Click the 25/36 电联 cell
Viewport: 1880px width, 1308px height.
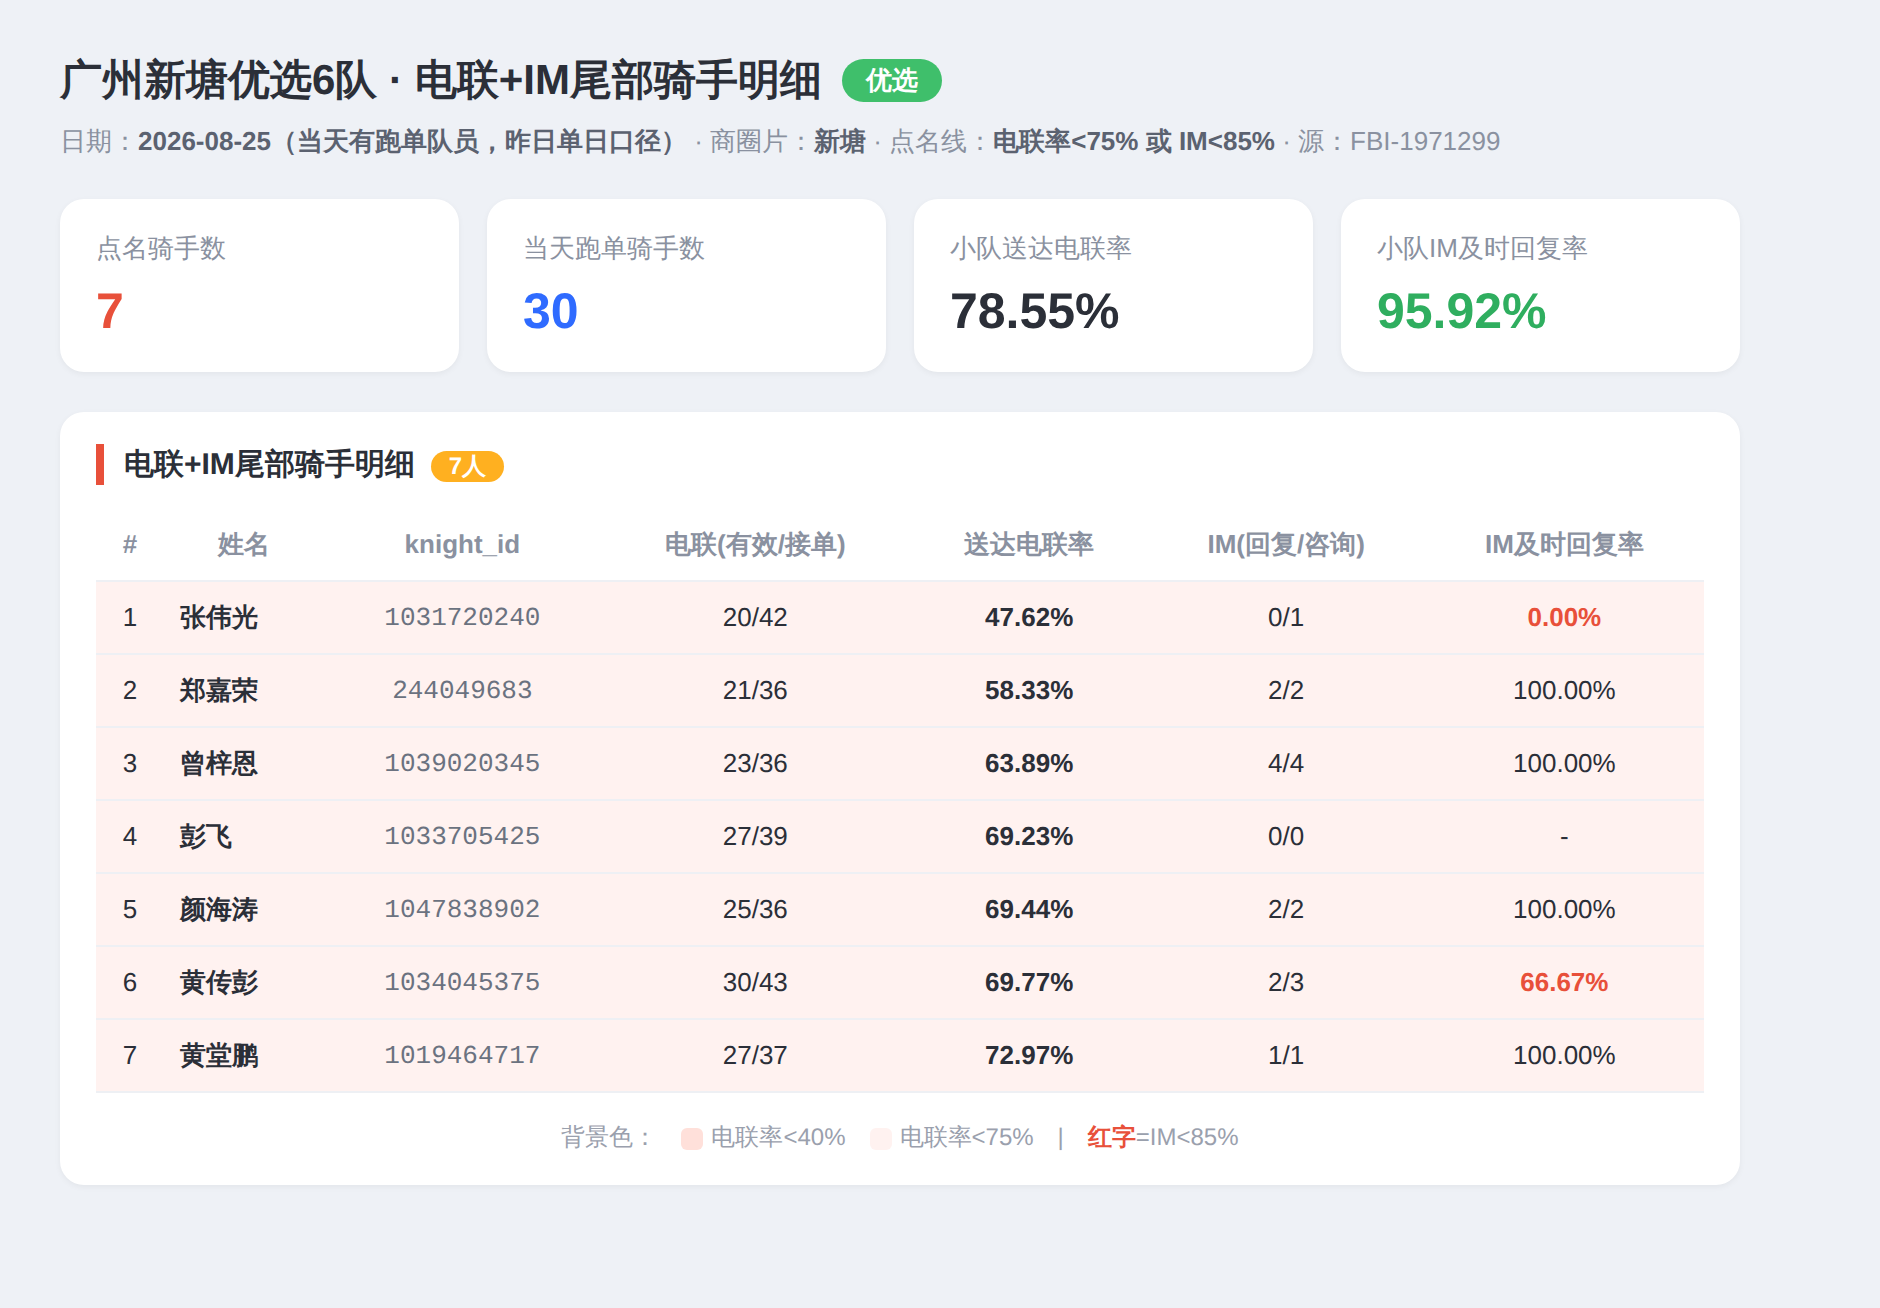[755, 909]
